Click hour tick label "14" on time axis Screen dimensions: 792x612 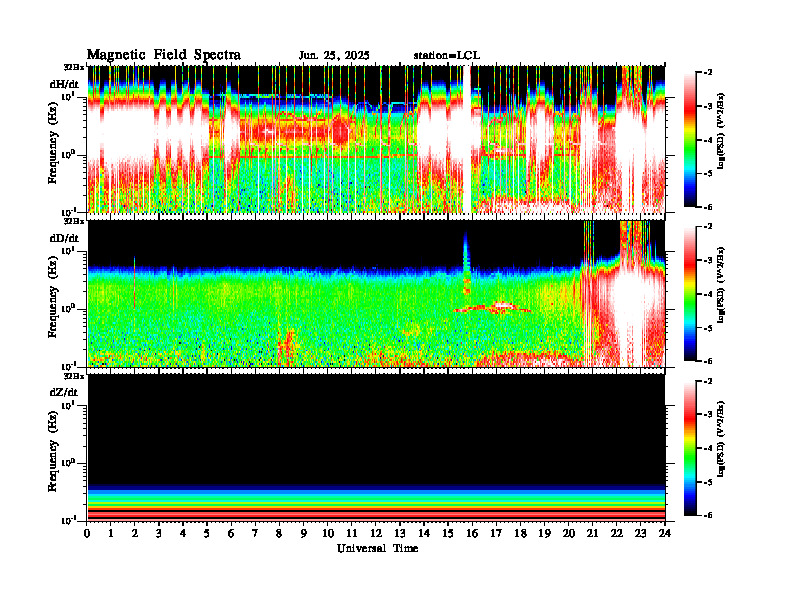(x=424, y=533)
